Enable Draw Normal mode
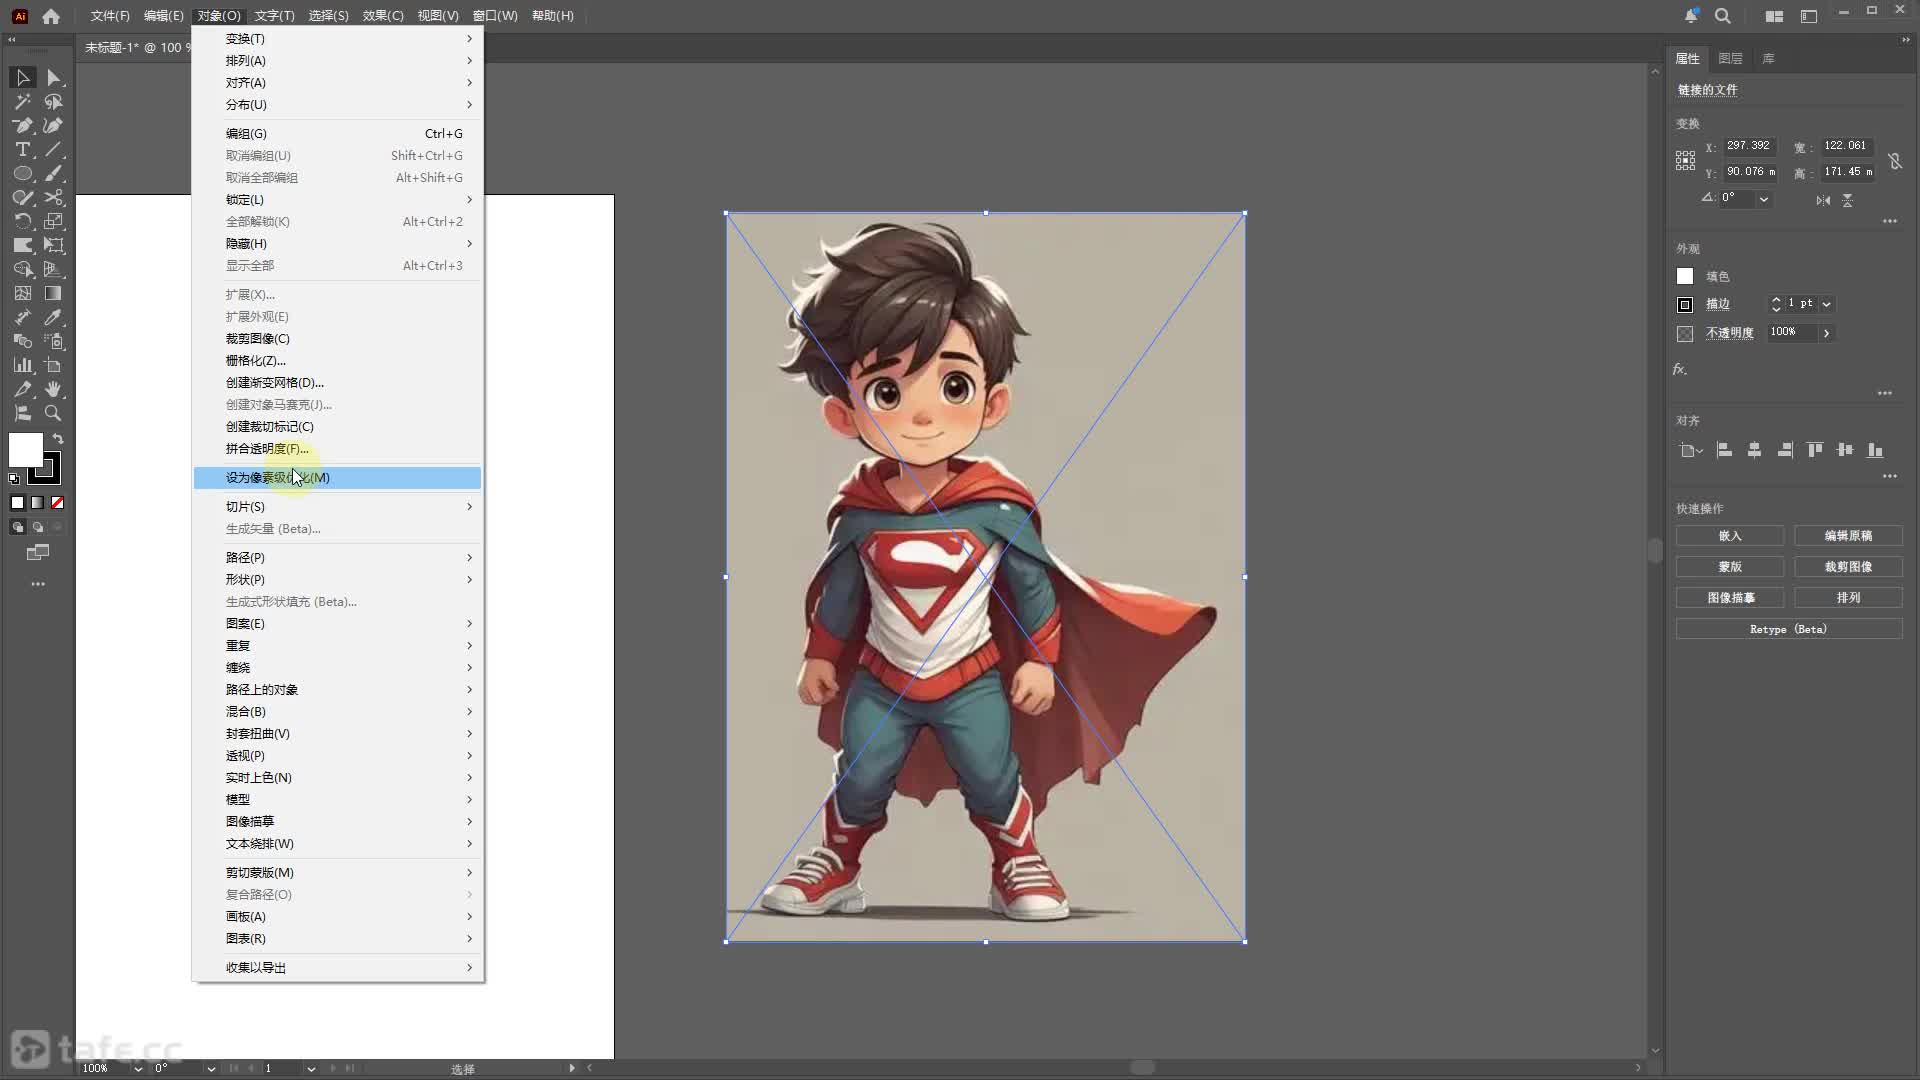The width and height of the screenshot is (1920, 1080). tap(18, 527)
